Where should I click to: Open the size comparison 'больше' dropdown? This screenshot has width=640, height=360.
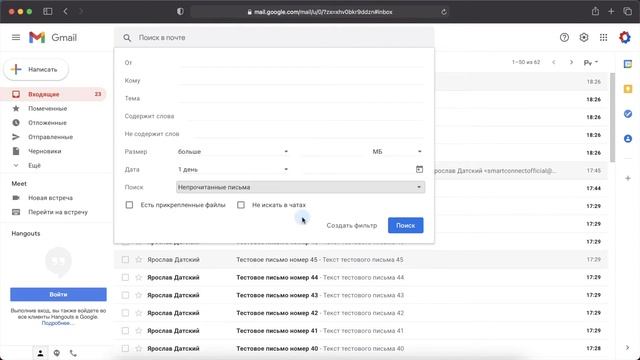click(x=233, y=151)
